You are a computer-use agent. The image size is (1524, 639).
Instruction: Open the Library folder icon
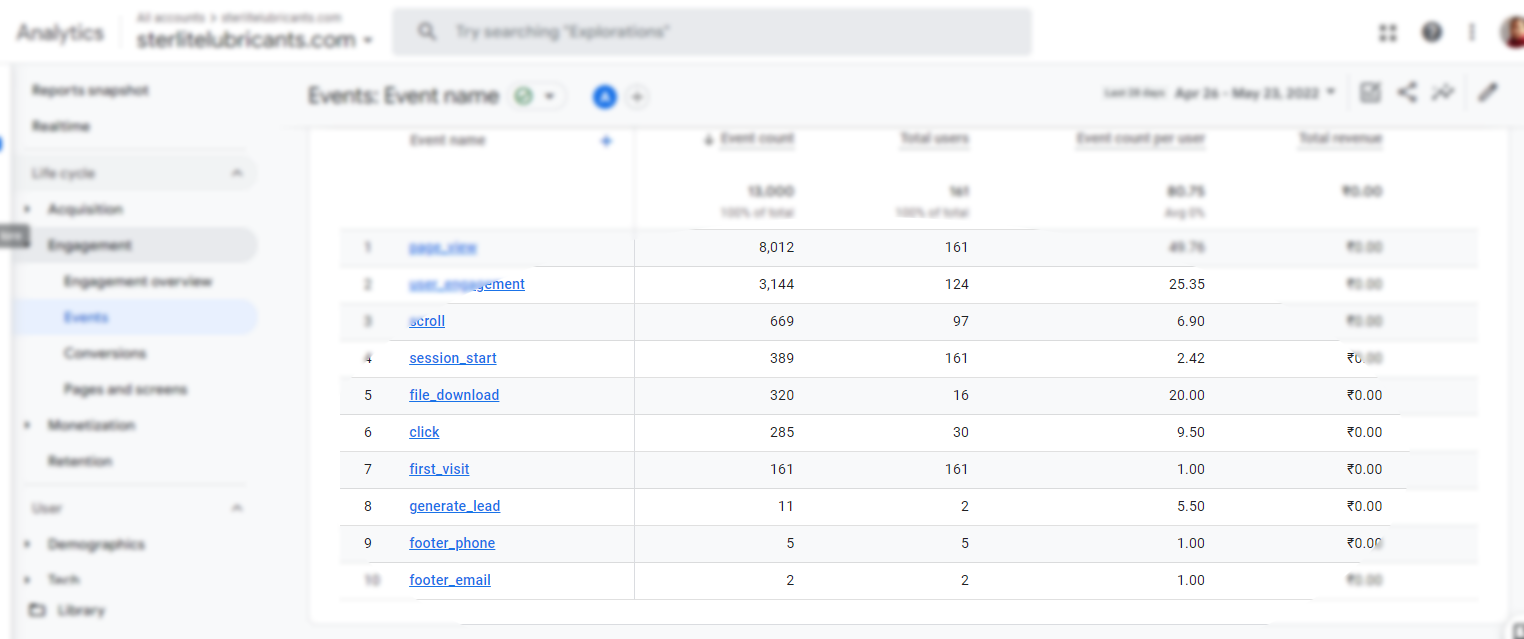tap(37, 610)
